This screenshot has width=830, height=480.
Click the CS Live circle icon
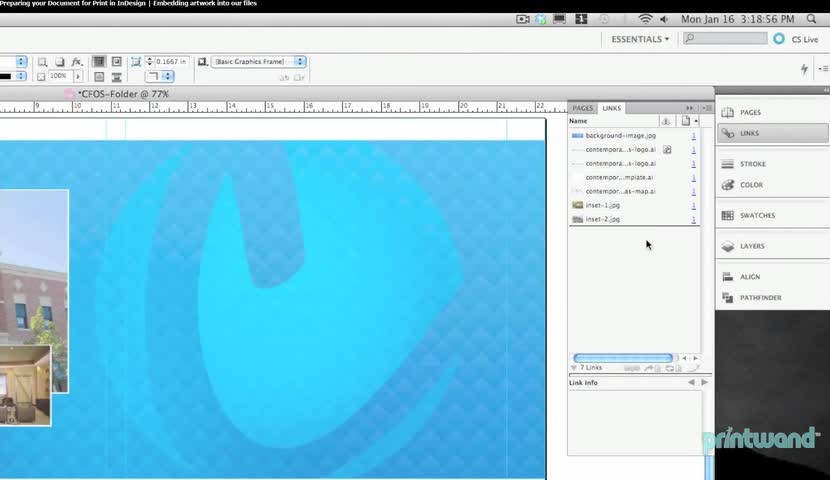click(779, 39)
